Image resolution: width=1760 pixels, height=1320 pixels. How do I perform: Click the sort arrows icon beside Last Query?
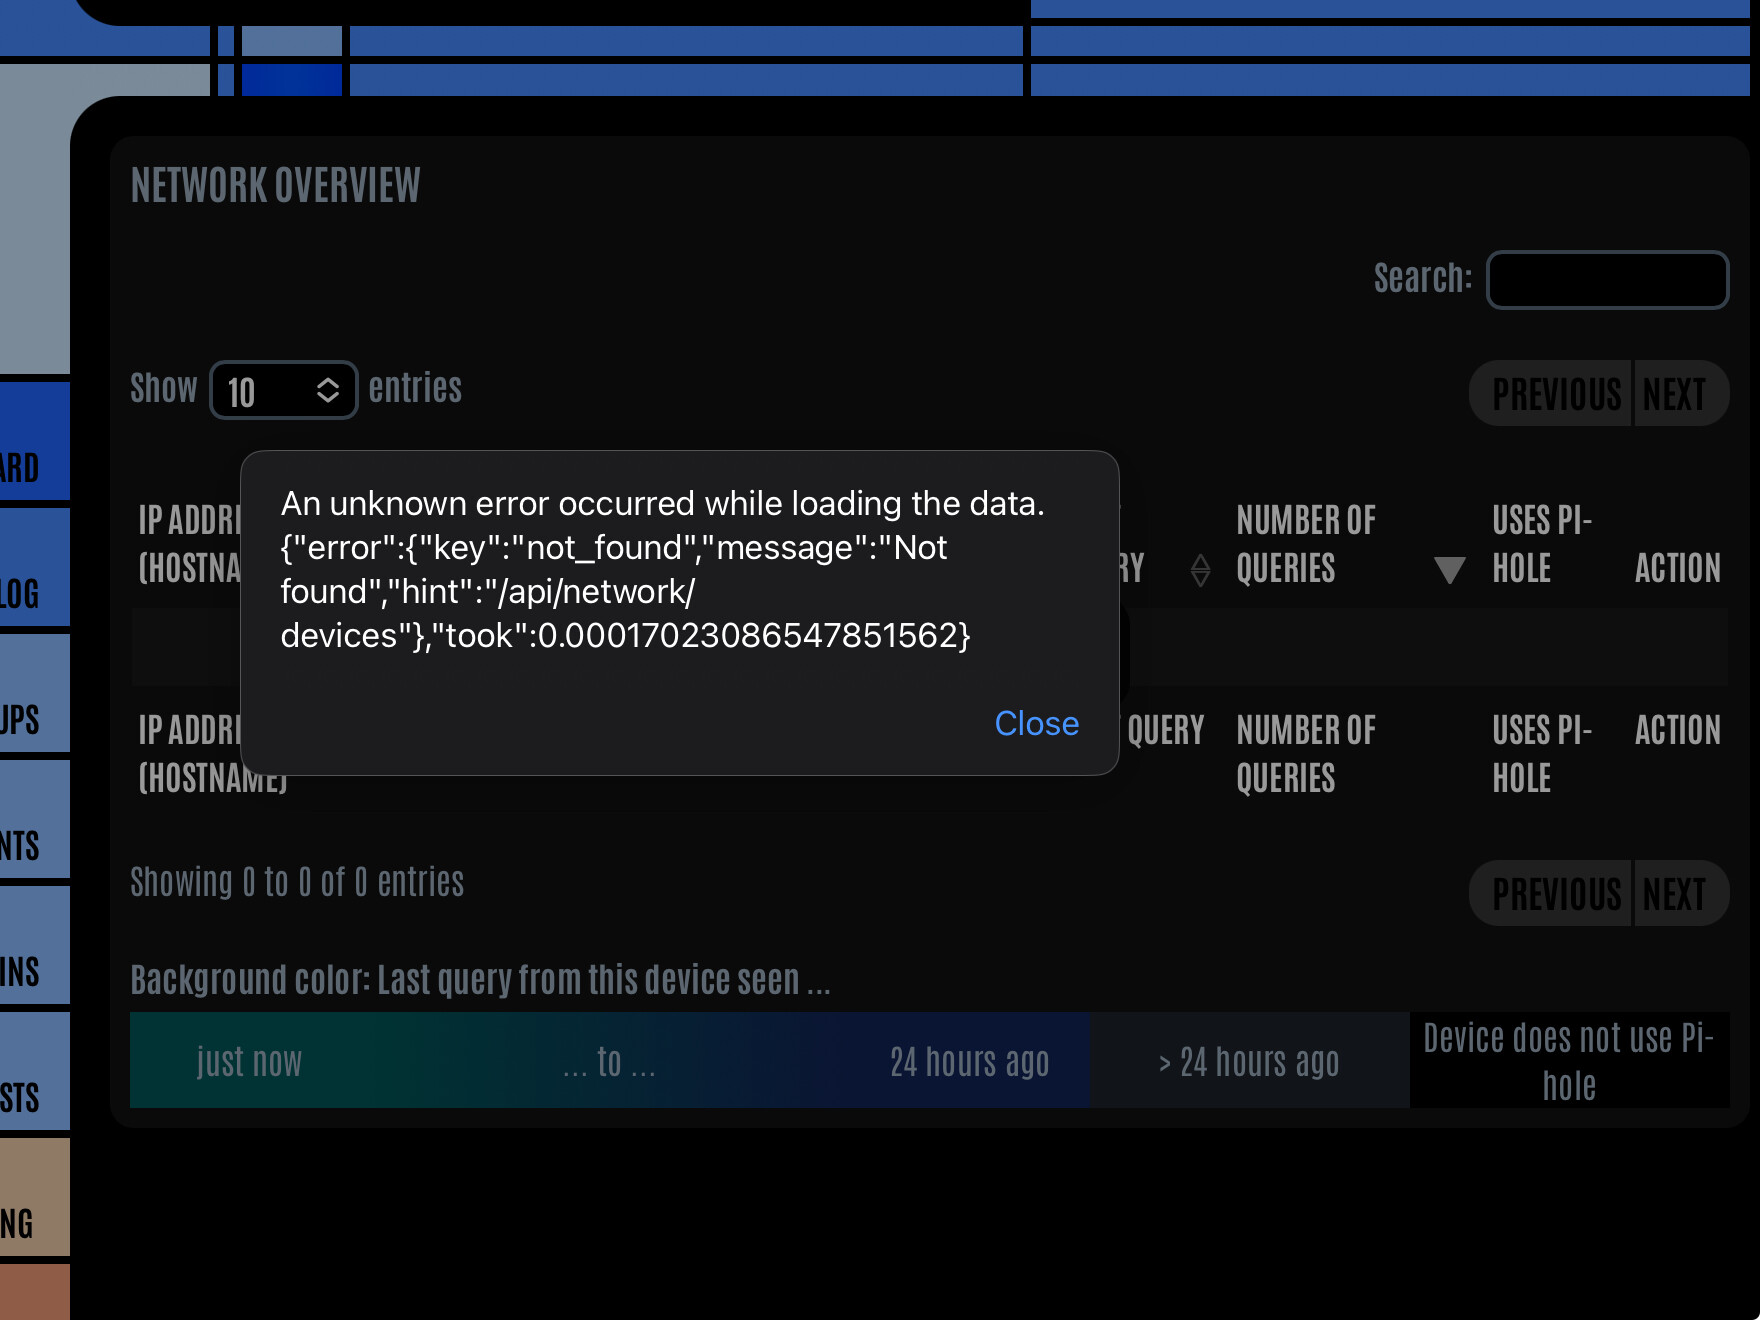click(x=1201, y=569)
